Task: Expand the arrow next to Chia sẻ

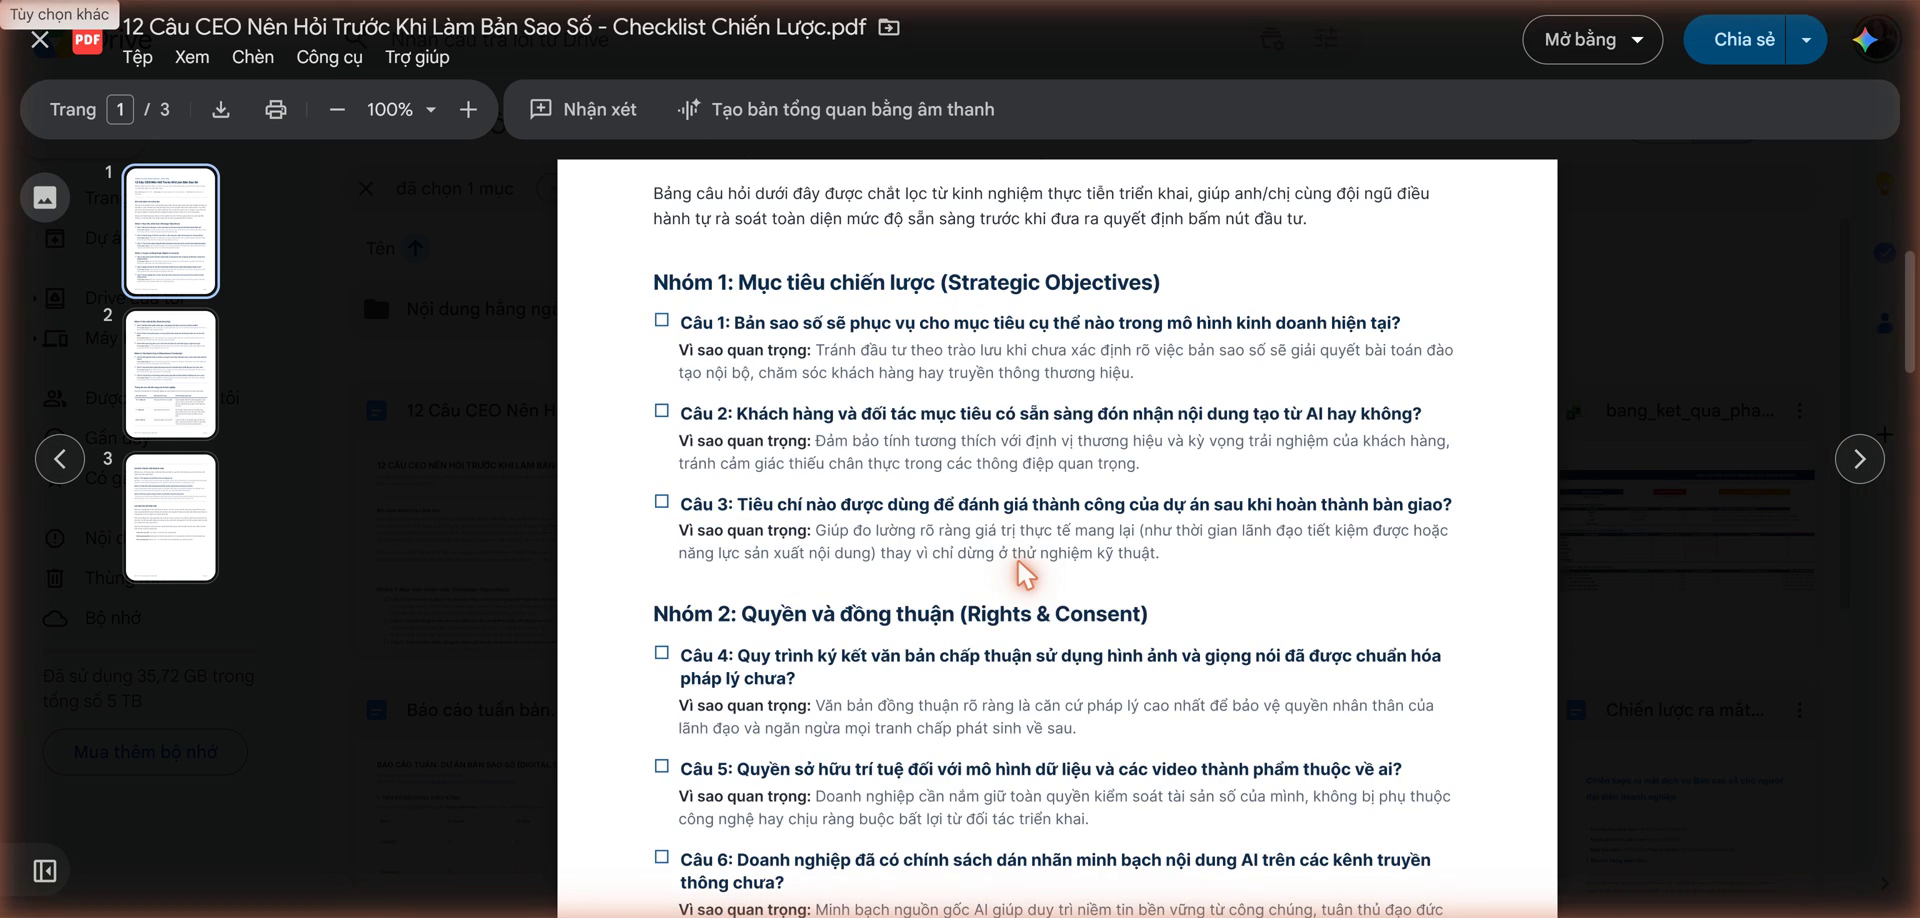Action: click(1806, 40)
